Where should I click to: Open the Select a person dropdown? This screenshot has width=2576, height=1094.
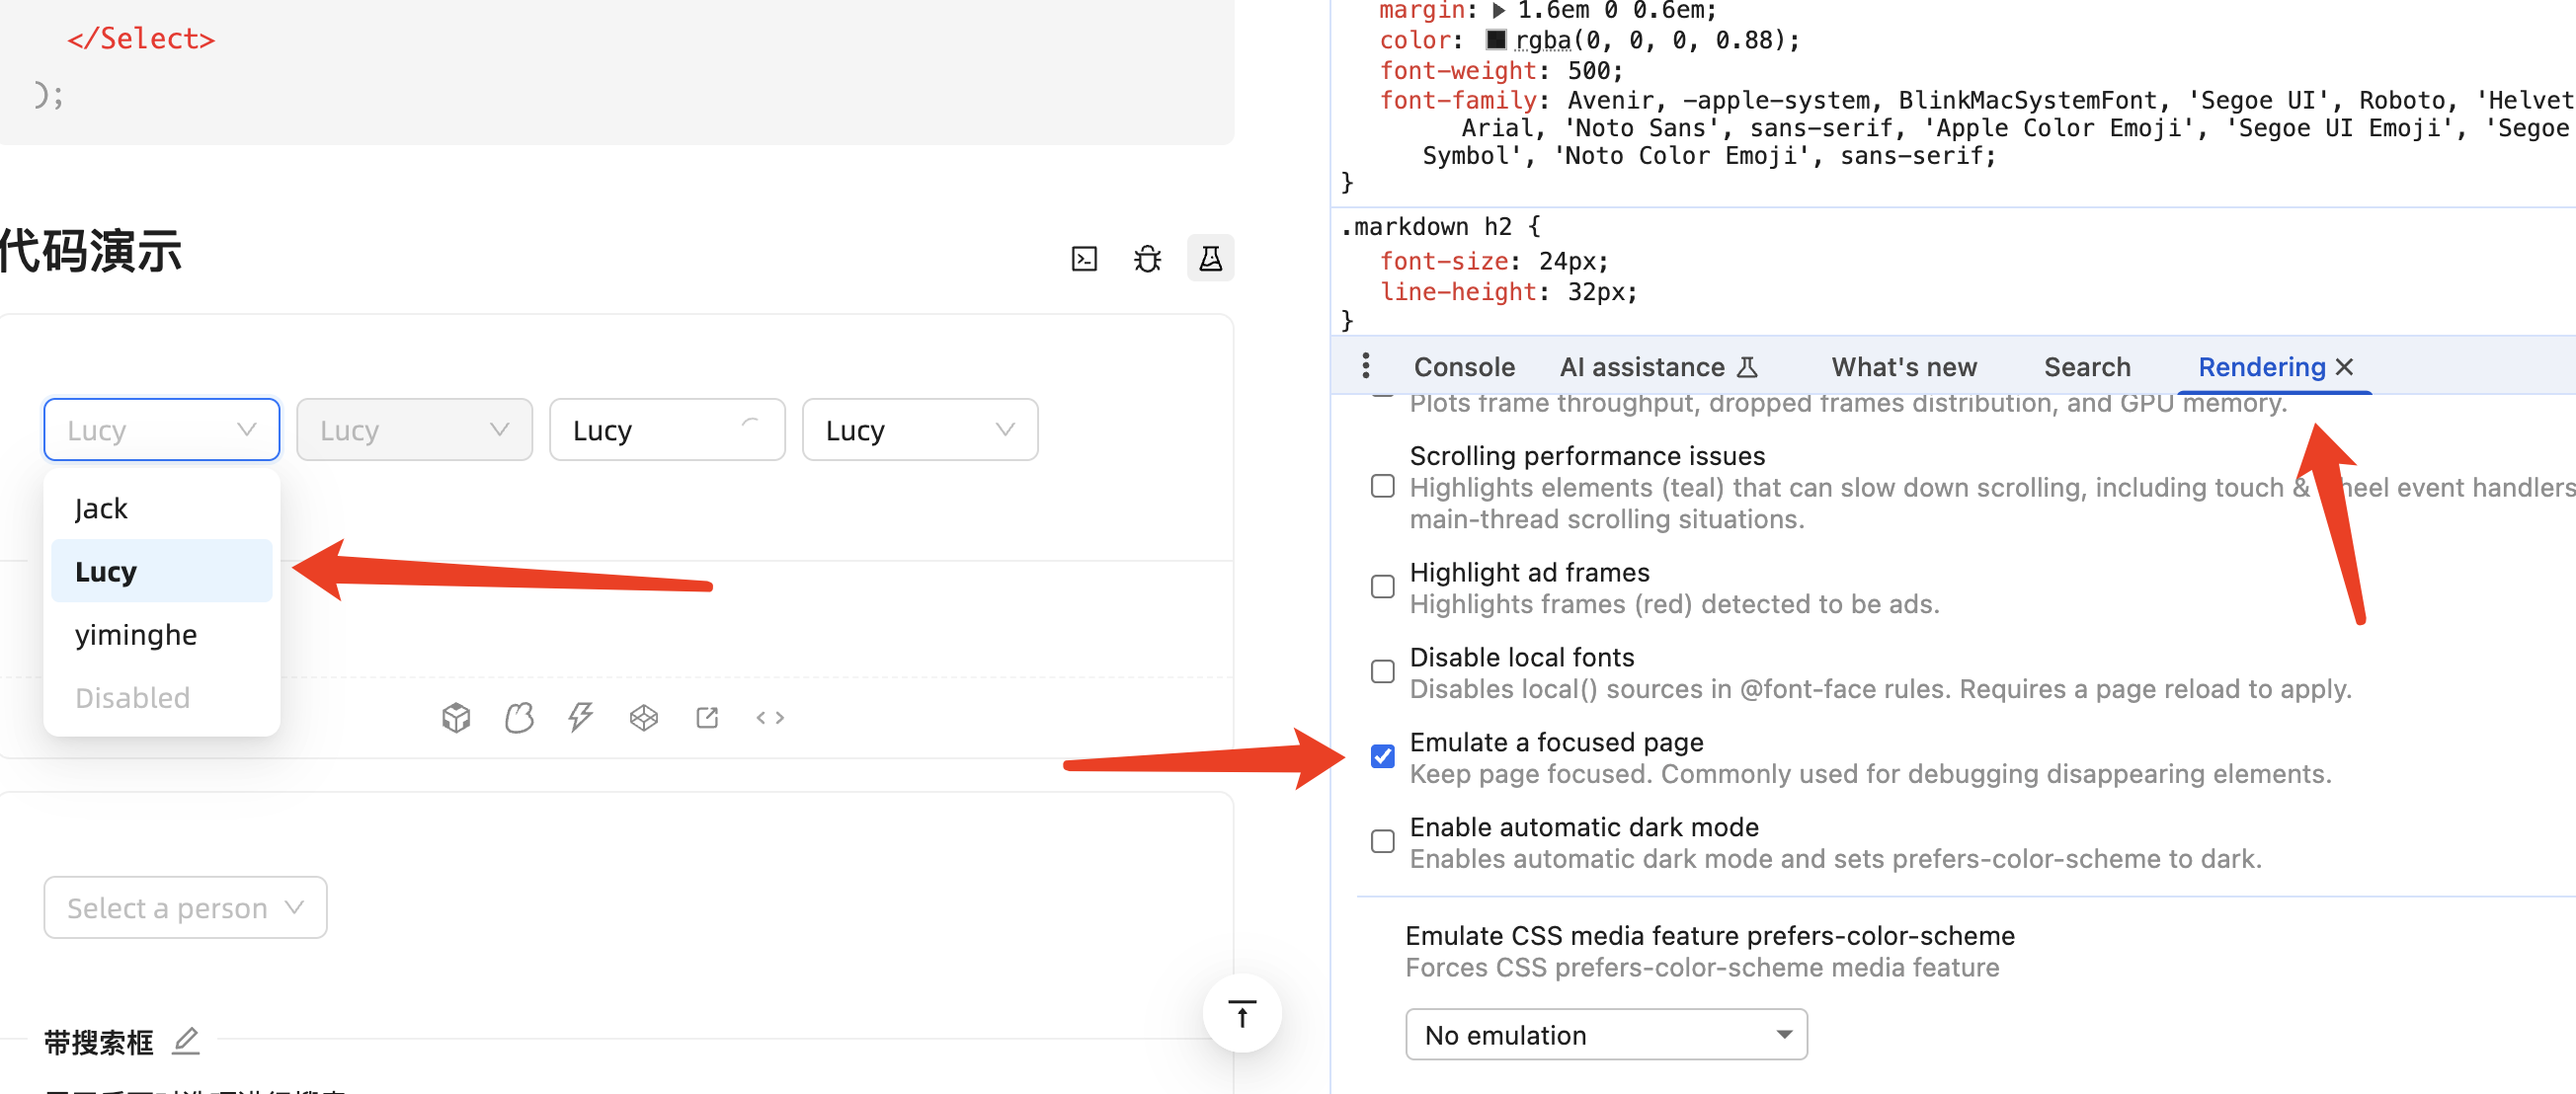(185, 907)
